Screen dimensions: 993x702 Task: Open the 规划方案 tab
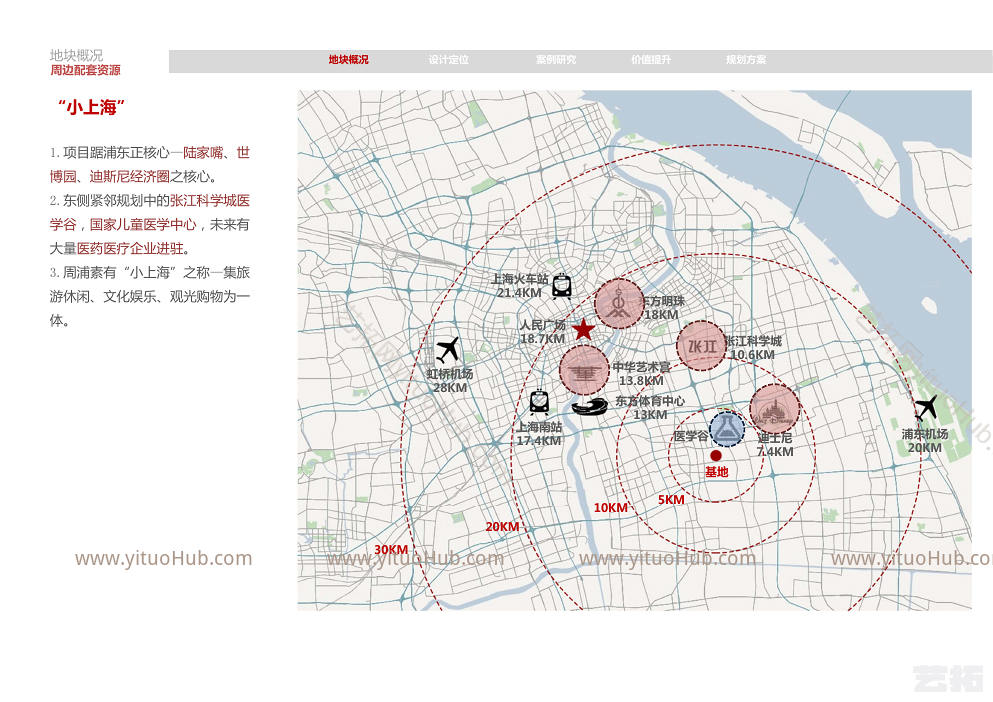point(746,60)
